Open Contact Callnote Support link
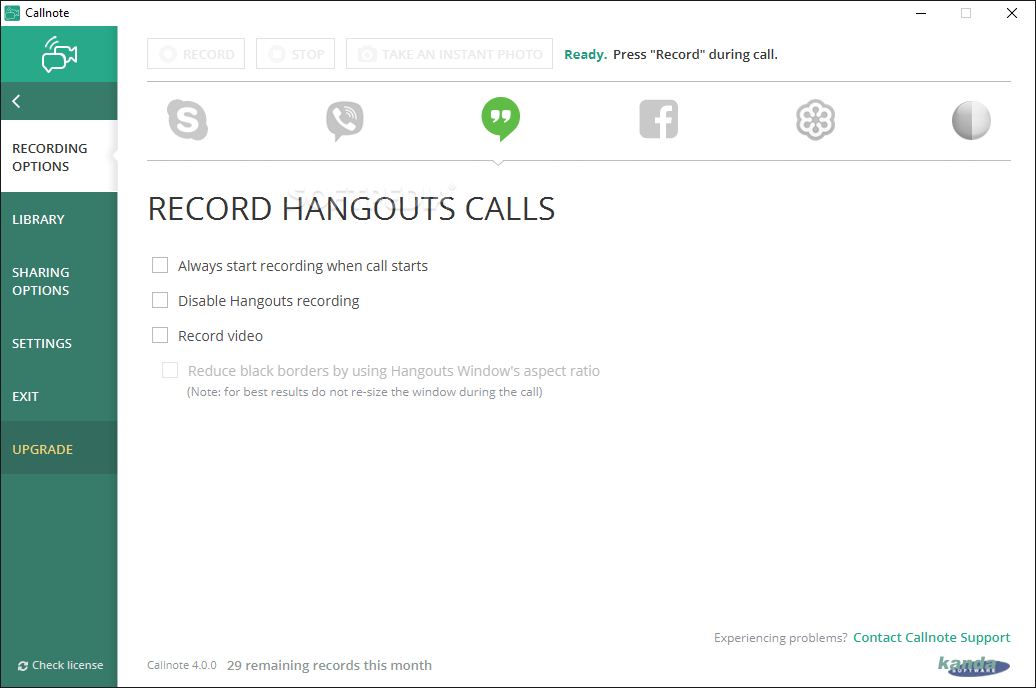This screenshot has height=688, width=1036. coord(932,637)
